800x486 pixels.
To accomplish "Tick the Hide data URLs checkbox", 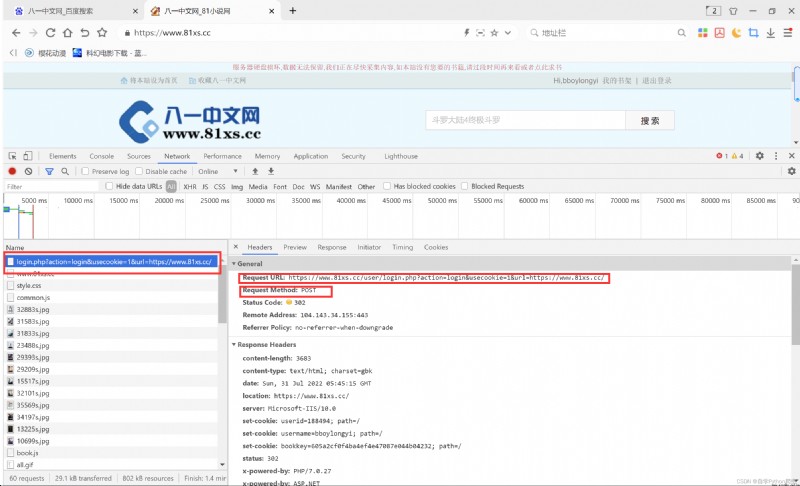I will click(x=109, y=186).
